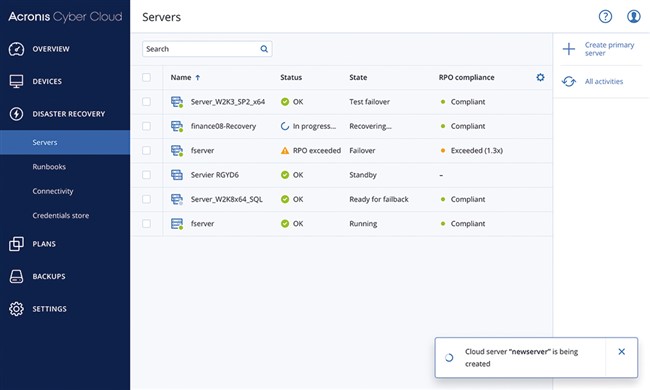Dismiss the newserver creation notification

coord(621,351)
